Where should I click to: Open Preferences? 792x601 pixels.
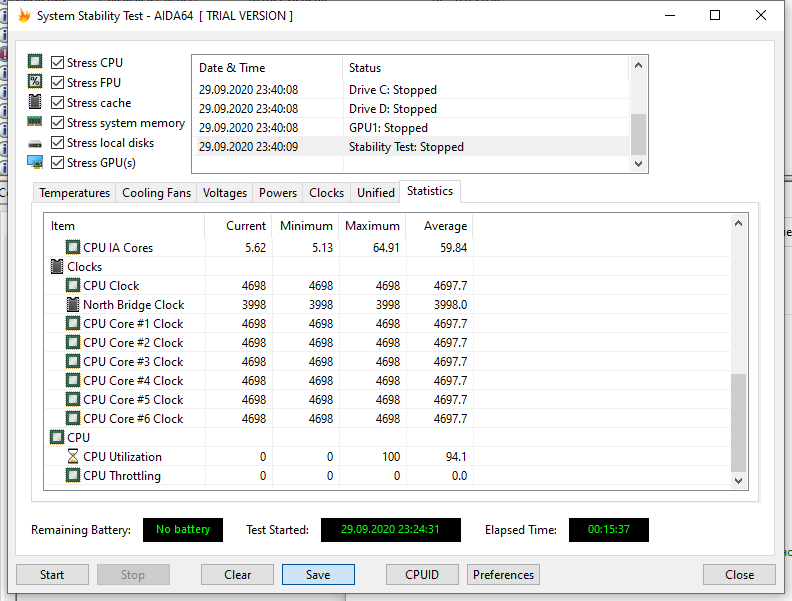point(503,575)
